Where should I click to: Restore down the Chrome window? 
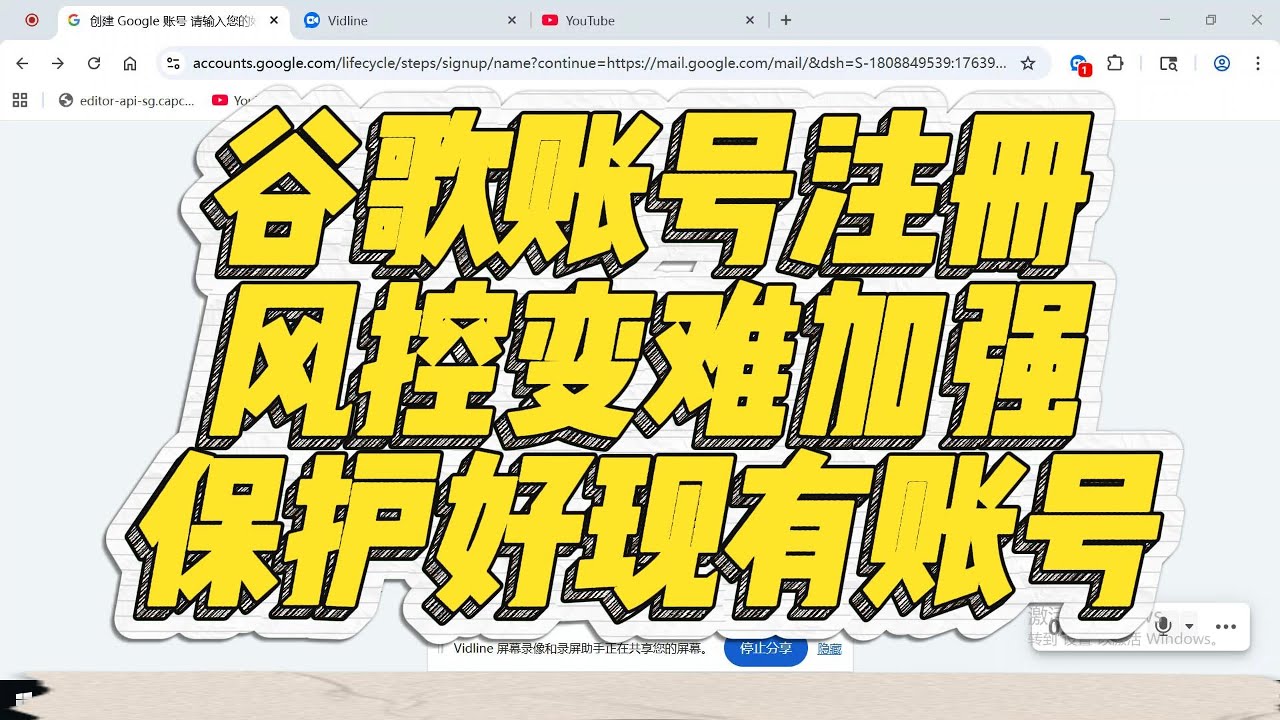point(1211,20)
